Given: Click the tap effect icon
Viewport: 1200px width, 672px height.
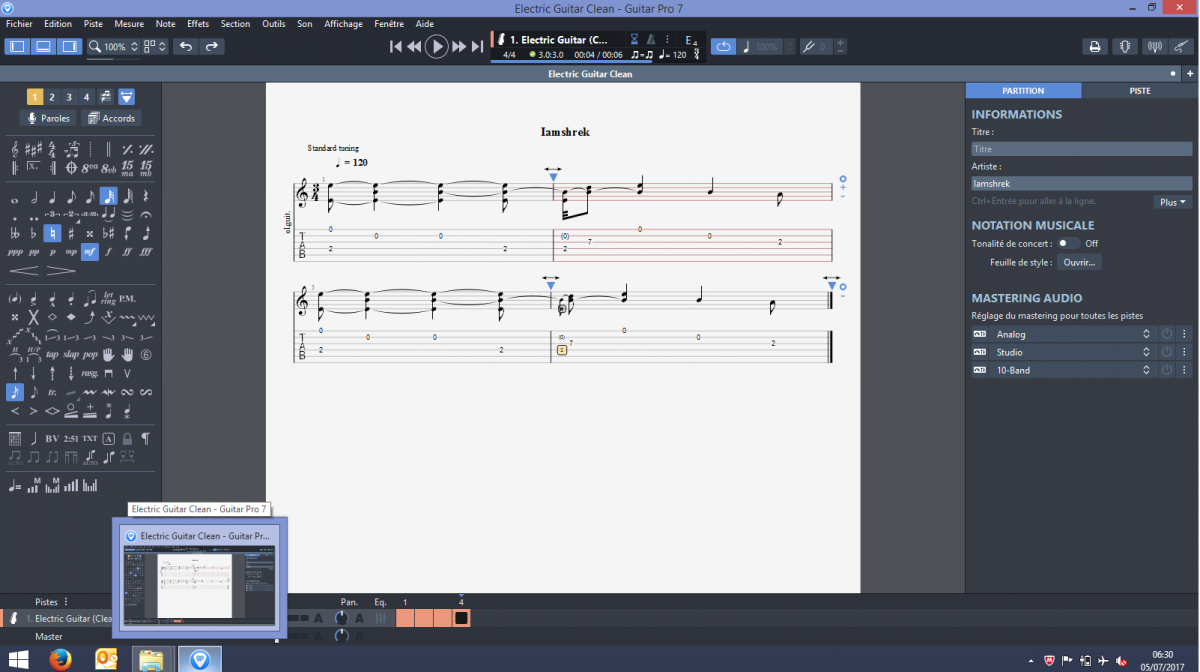Looking at the screenshot, I should point(53,354).
